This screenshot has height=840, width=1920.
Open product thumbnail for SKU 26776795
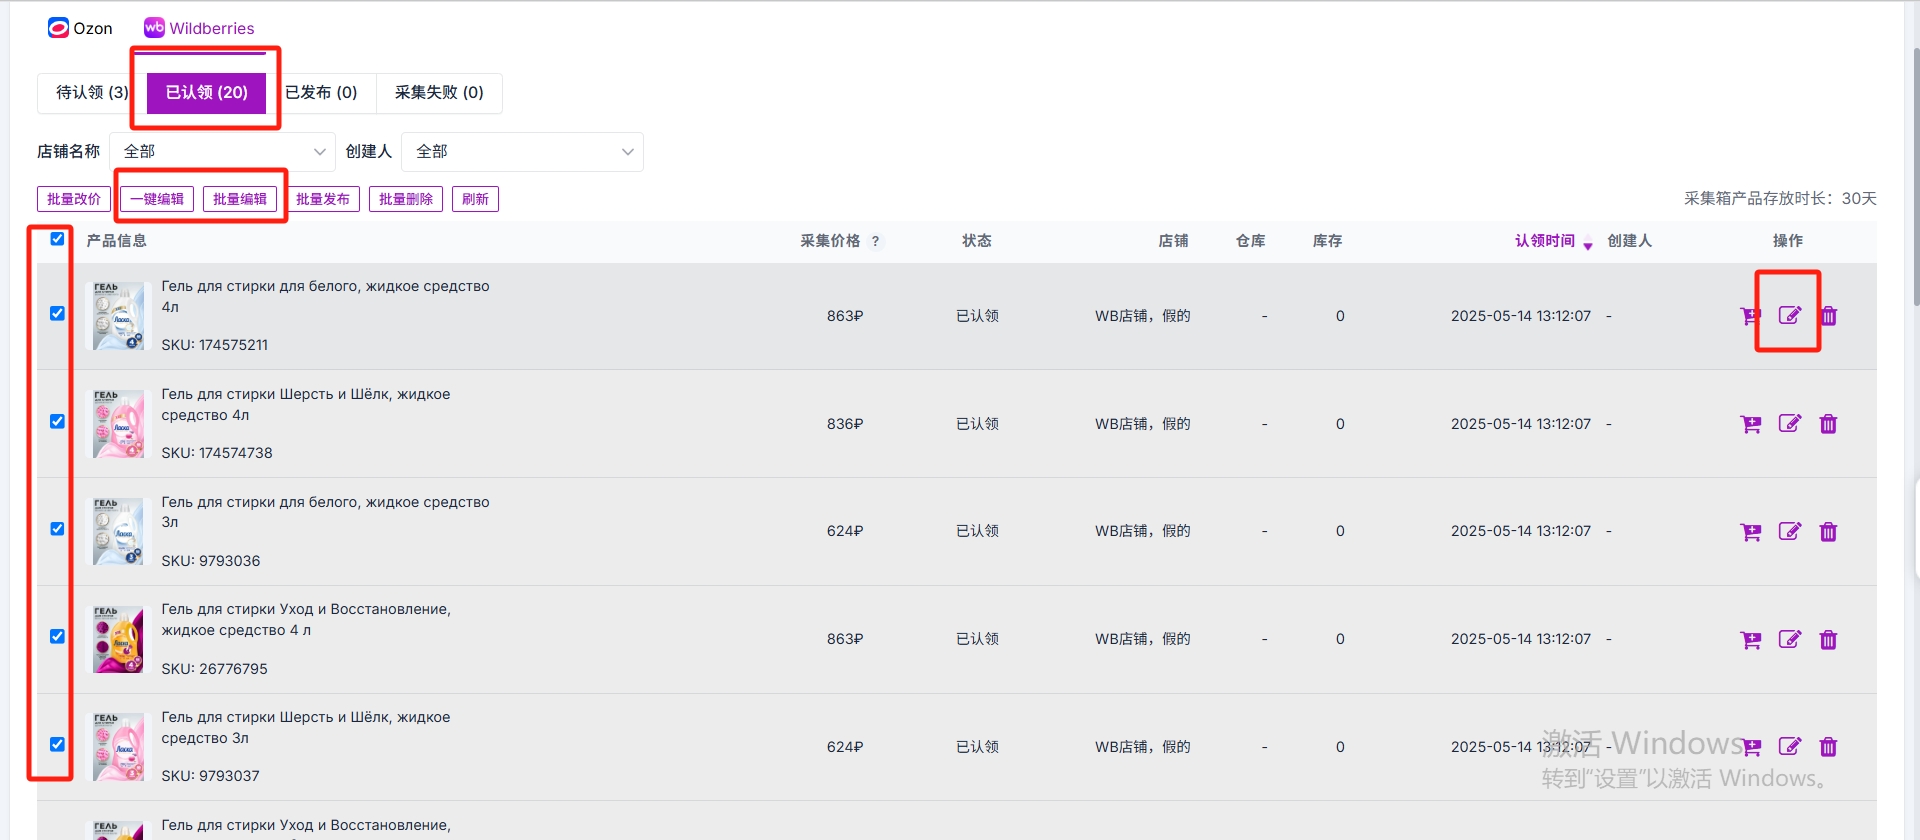pos(118,640)
